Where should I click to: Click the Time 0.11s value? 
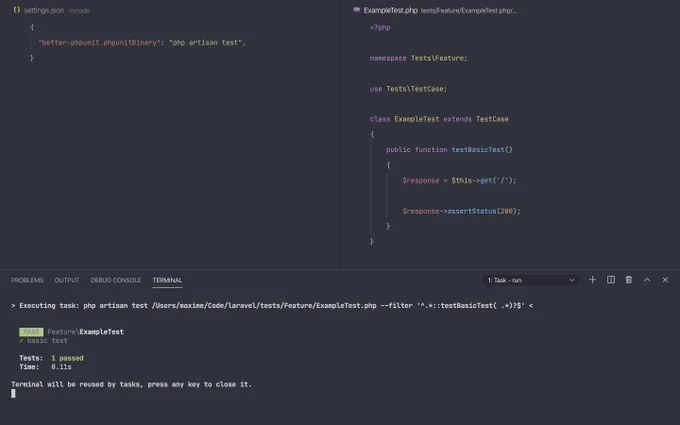pyautogui.click(x=61, y=367)
